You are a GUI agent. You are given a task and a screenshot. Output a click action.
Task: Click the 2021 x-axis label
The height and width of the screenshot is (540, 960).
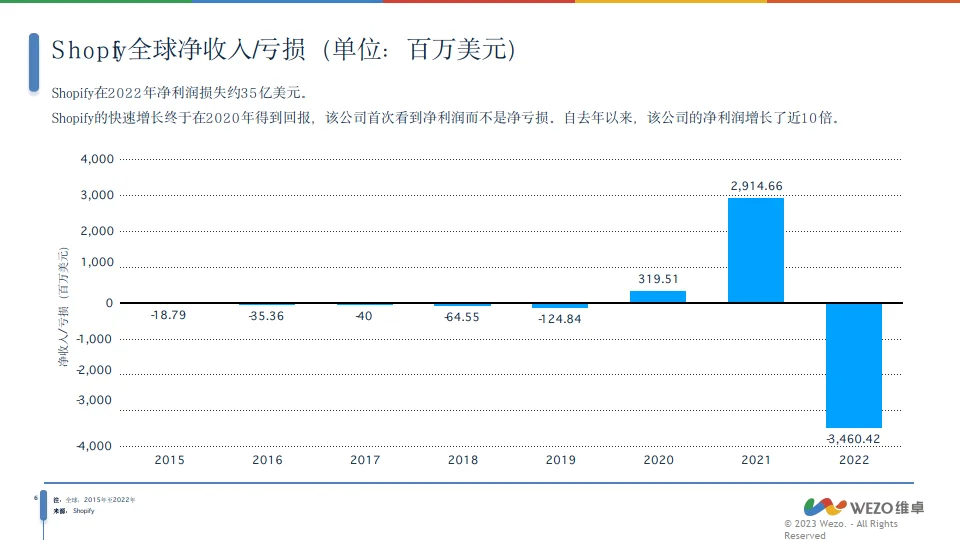[x=756, y=460]
